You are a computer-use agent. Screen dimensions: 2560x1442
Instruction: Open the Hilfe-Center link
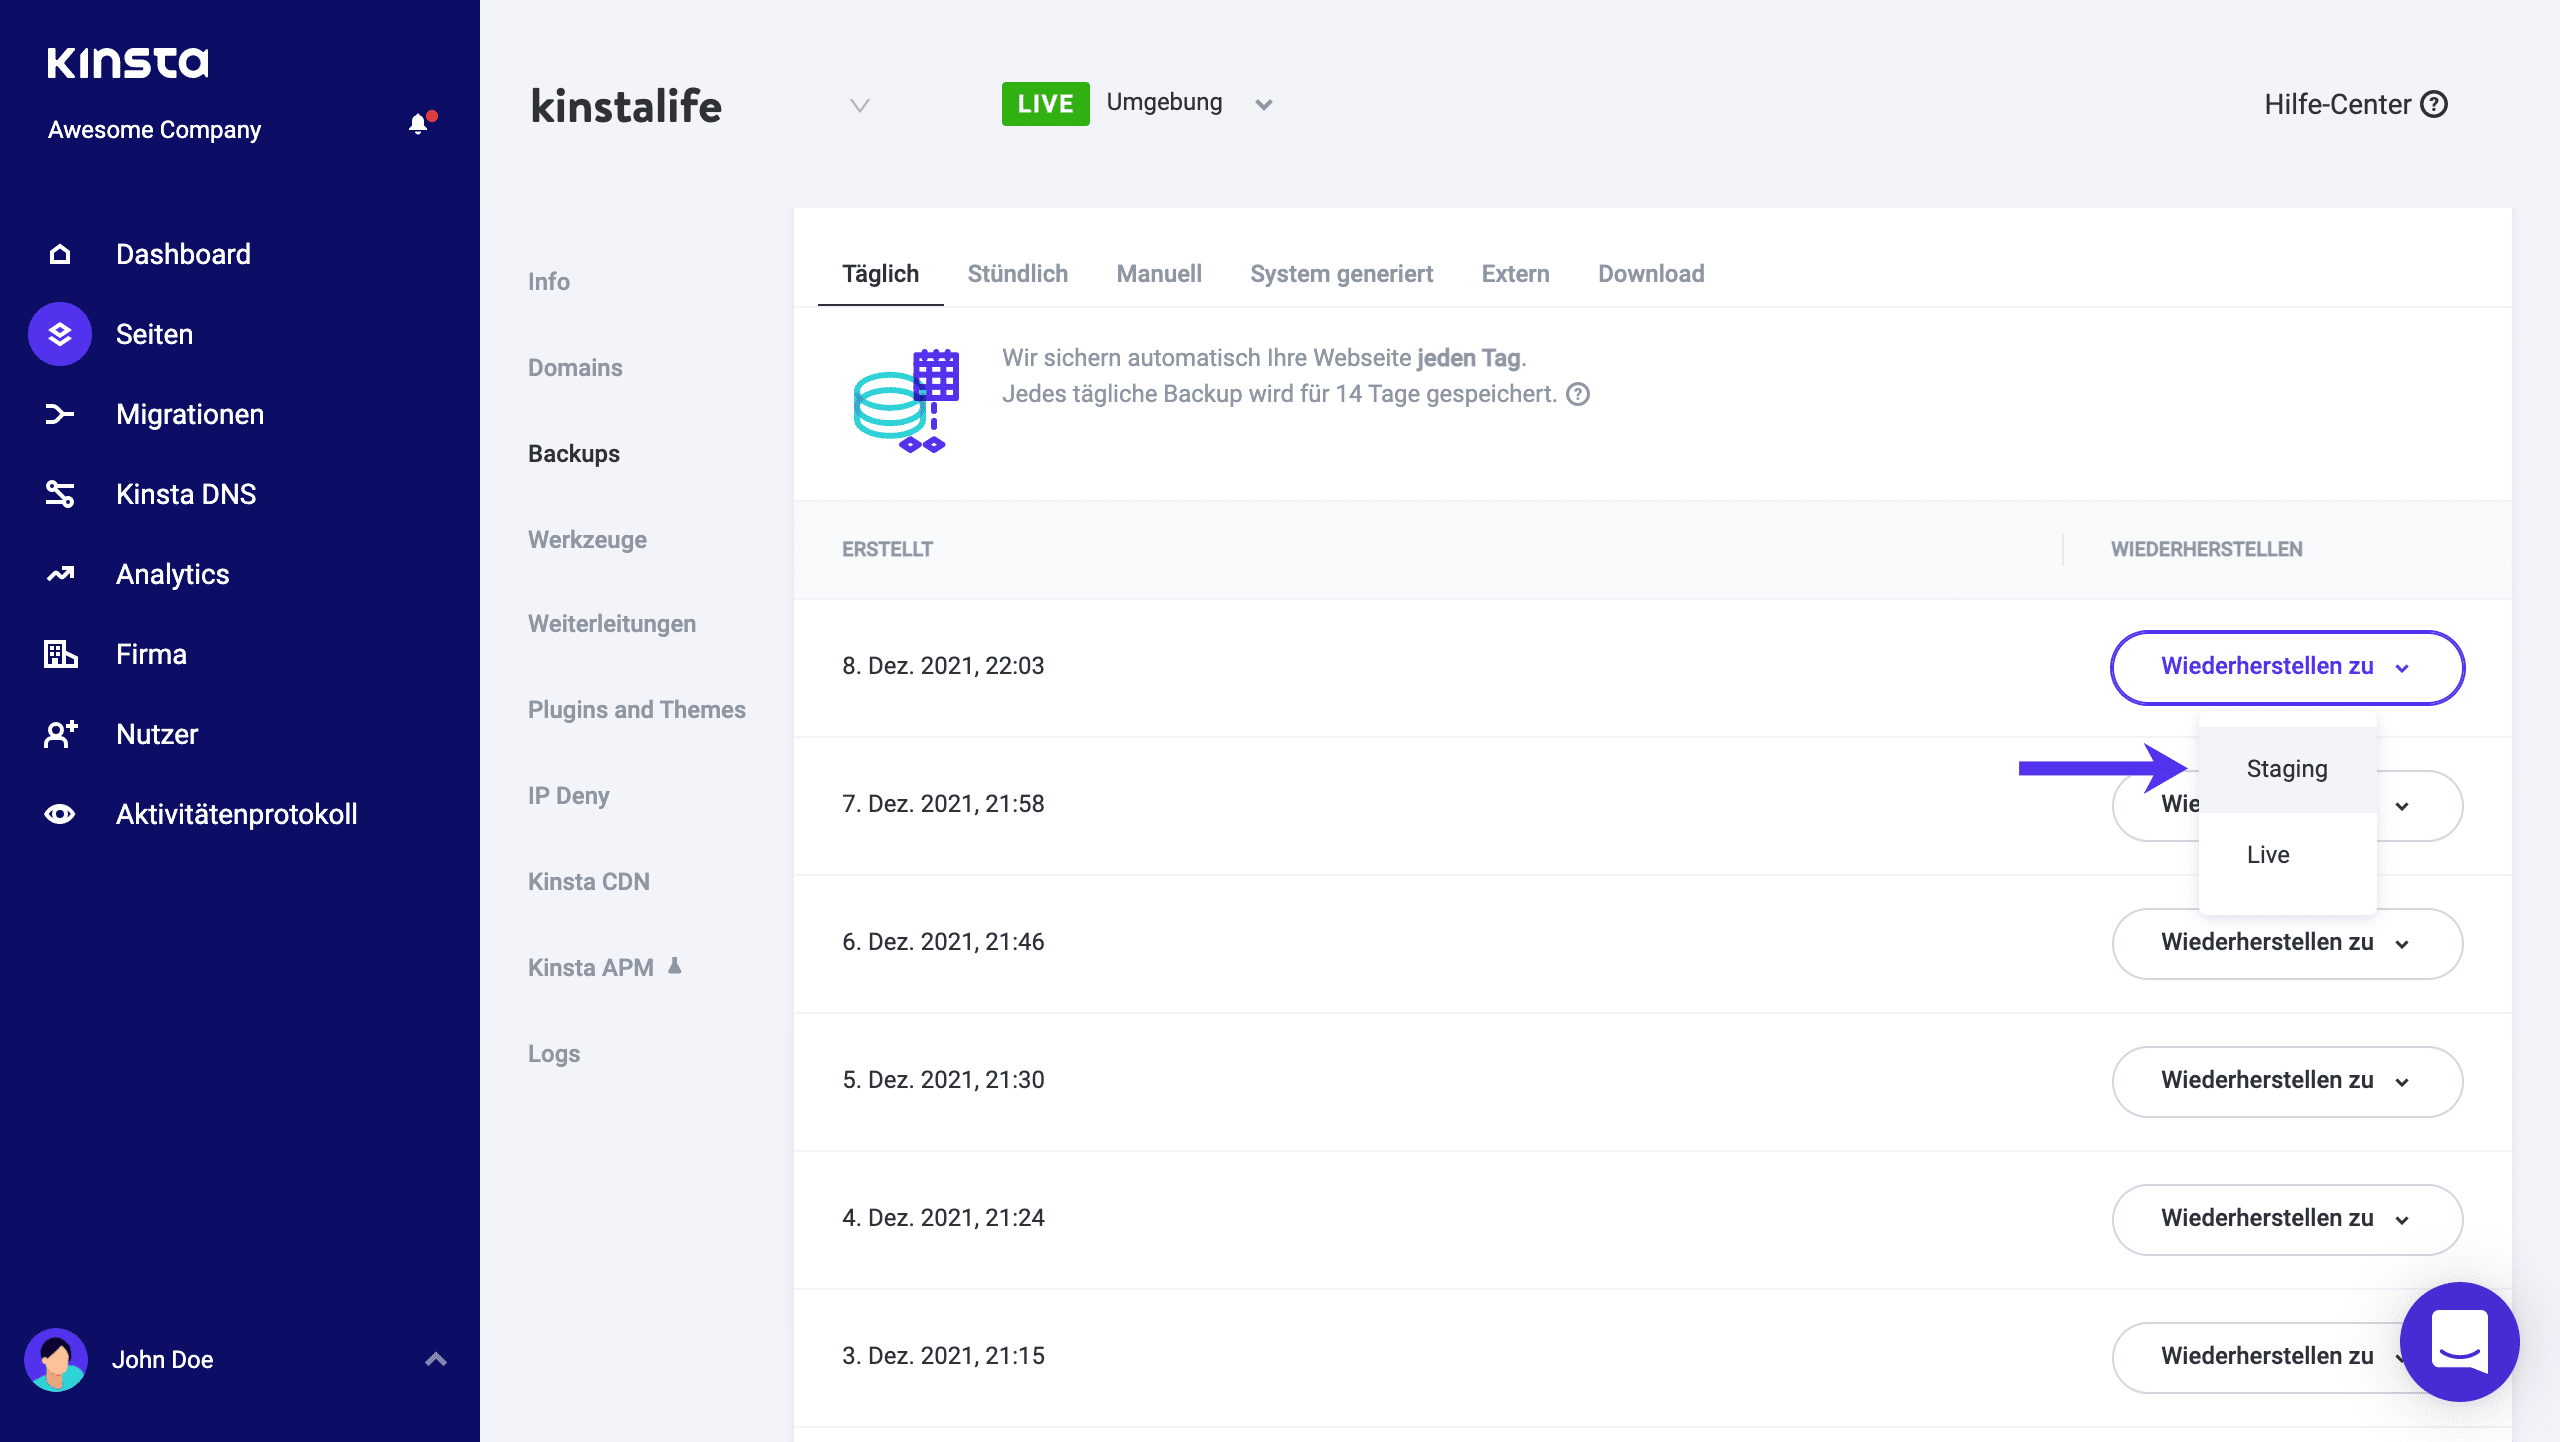pyautogui.click(x=2355, y=104)
